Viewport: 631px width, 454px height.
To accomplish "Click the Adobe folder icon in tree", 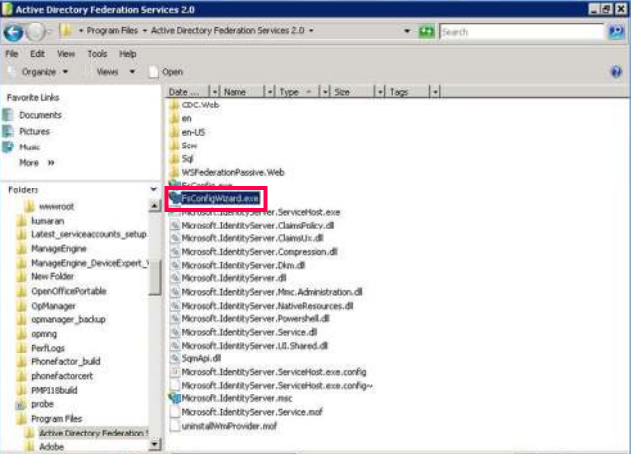I will [x=29, y=446].
